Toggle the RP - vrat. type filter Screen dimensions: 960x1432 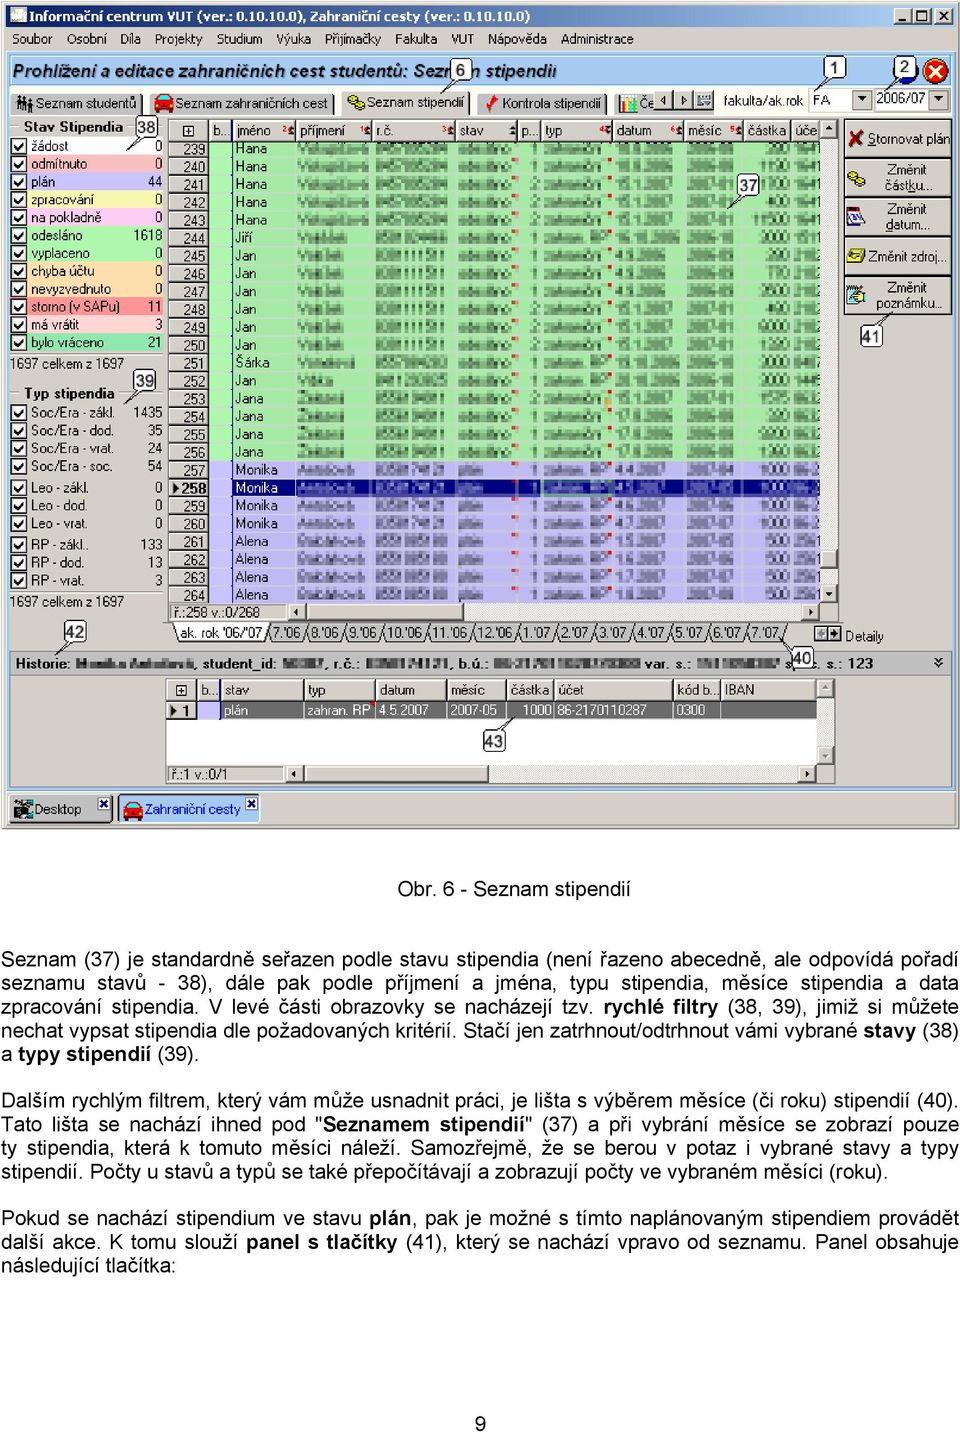[19, 580]
